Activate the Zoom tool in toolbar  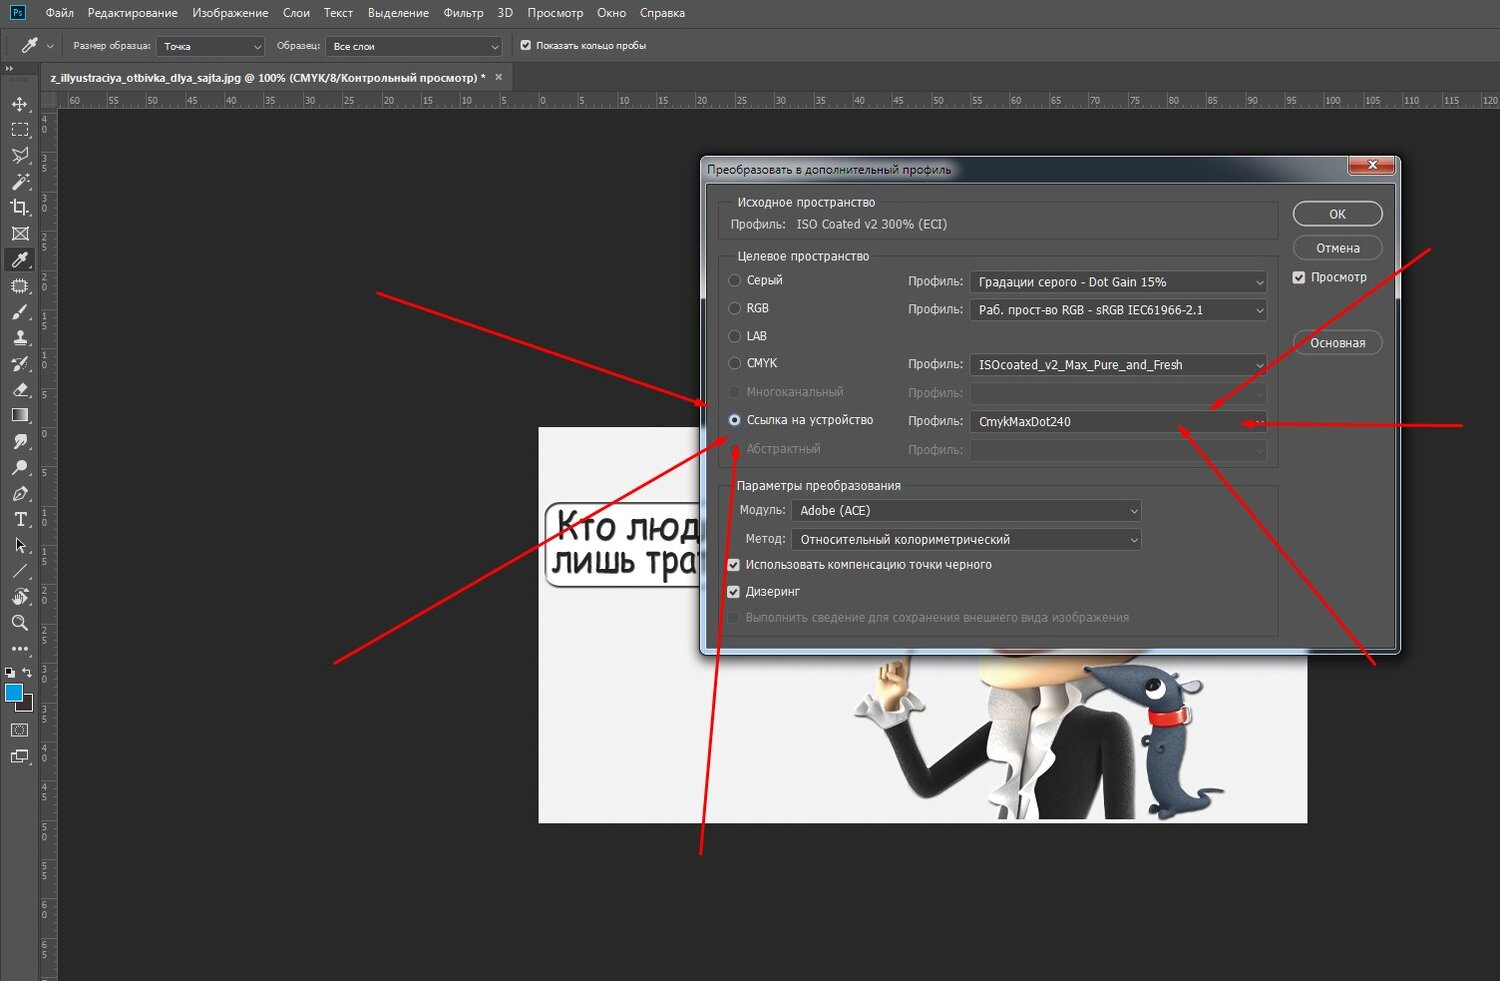point(20,623)
